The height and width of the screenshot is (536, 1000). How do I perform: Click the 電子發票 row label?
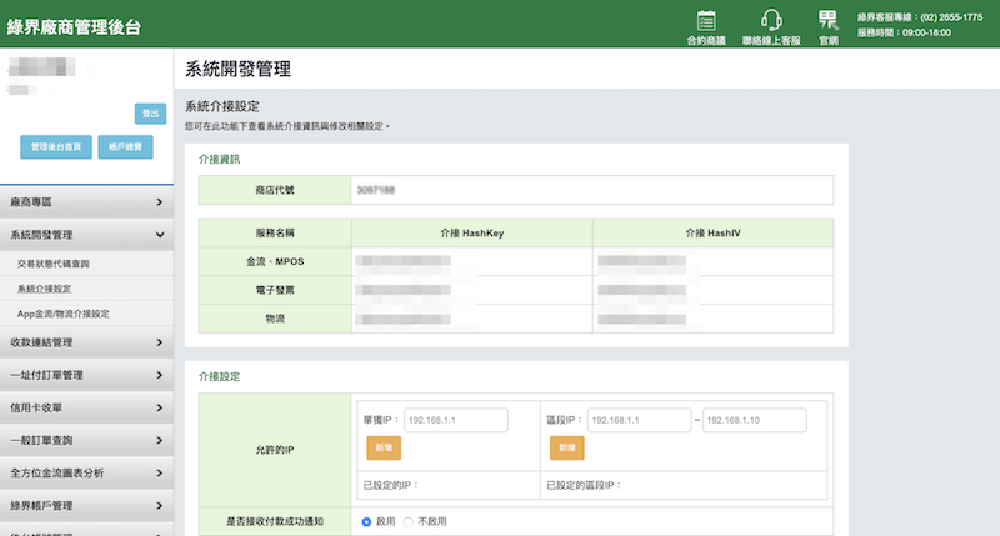[275, 290]
